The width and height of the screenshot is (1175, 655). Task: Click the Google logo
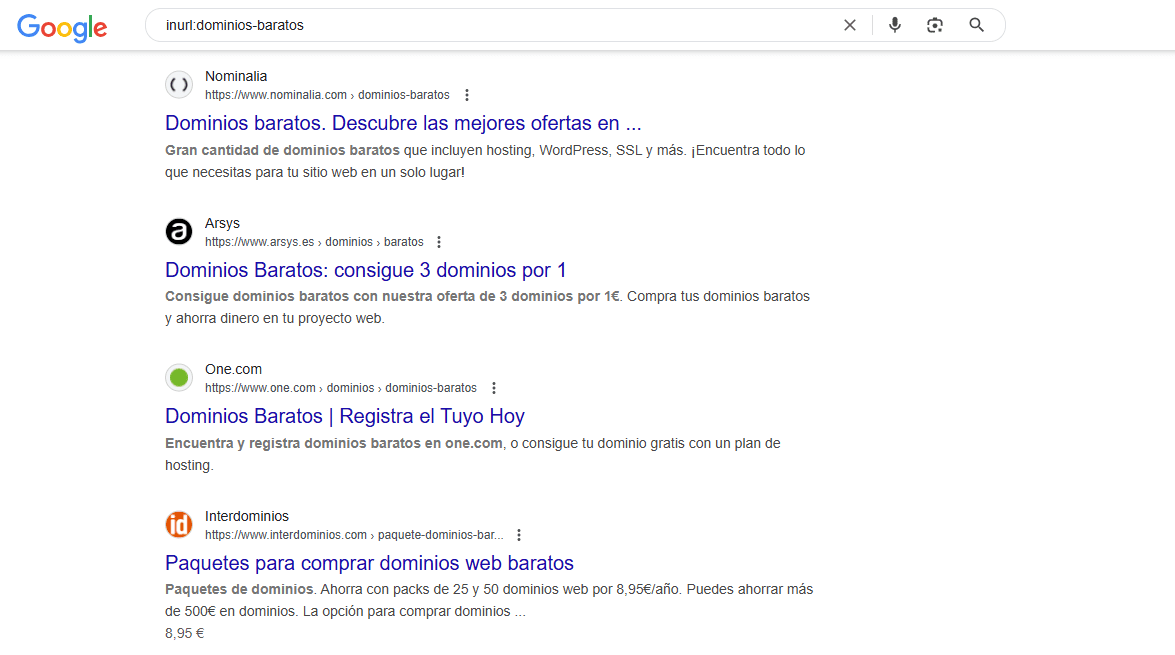(x=62, y=28)
